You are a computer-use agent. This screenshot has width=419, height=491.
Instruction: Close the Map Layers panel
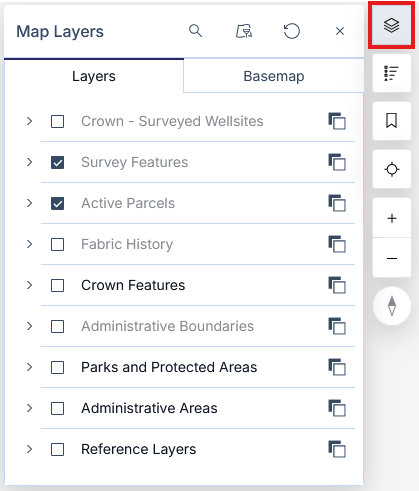pyautogui.click(x=340, y=31)
